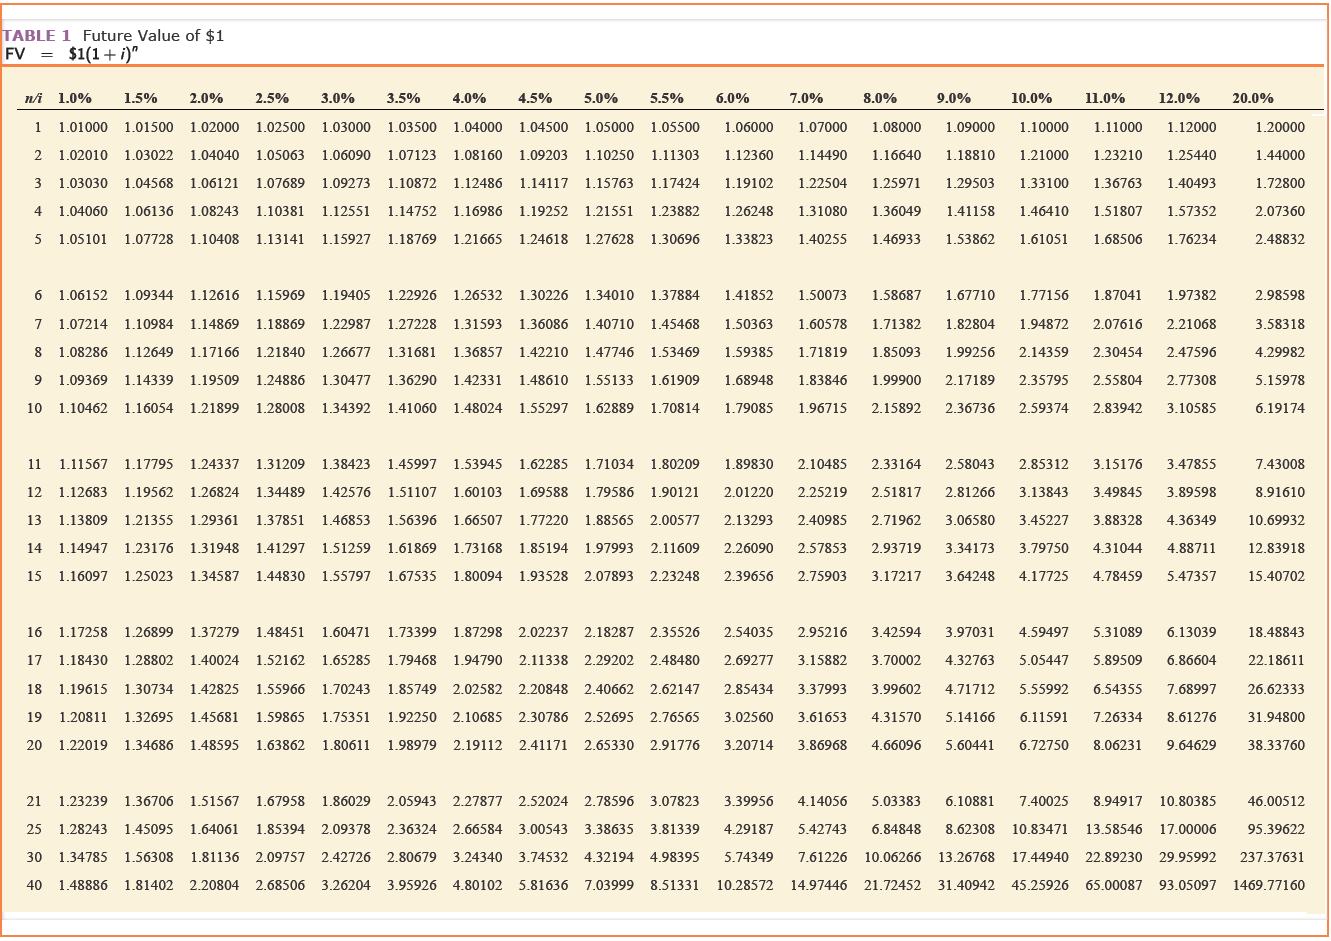Select the 12.0% column header
The width and height of the screenshot is (1331, 941).
[x=1179, y=99]
